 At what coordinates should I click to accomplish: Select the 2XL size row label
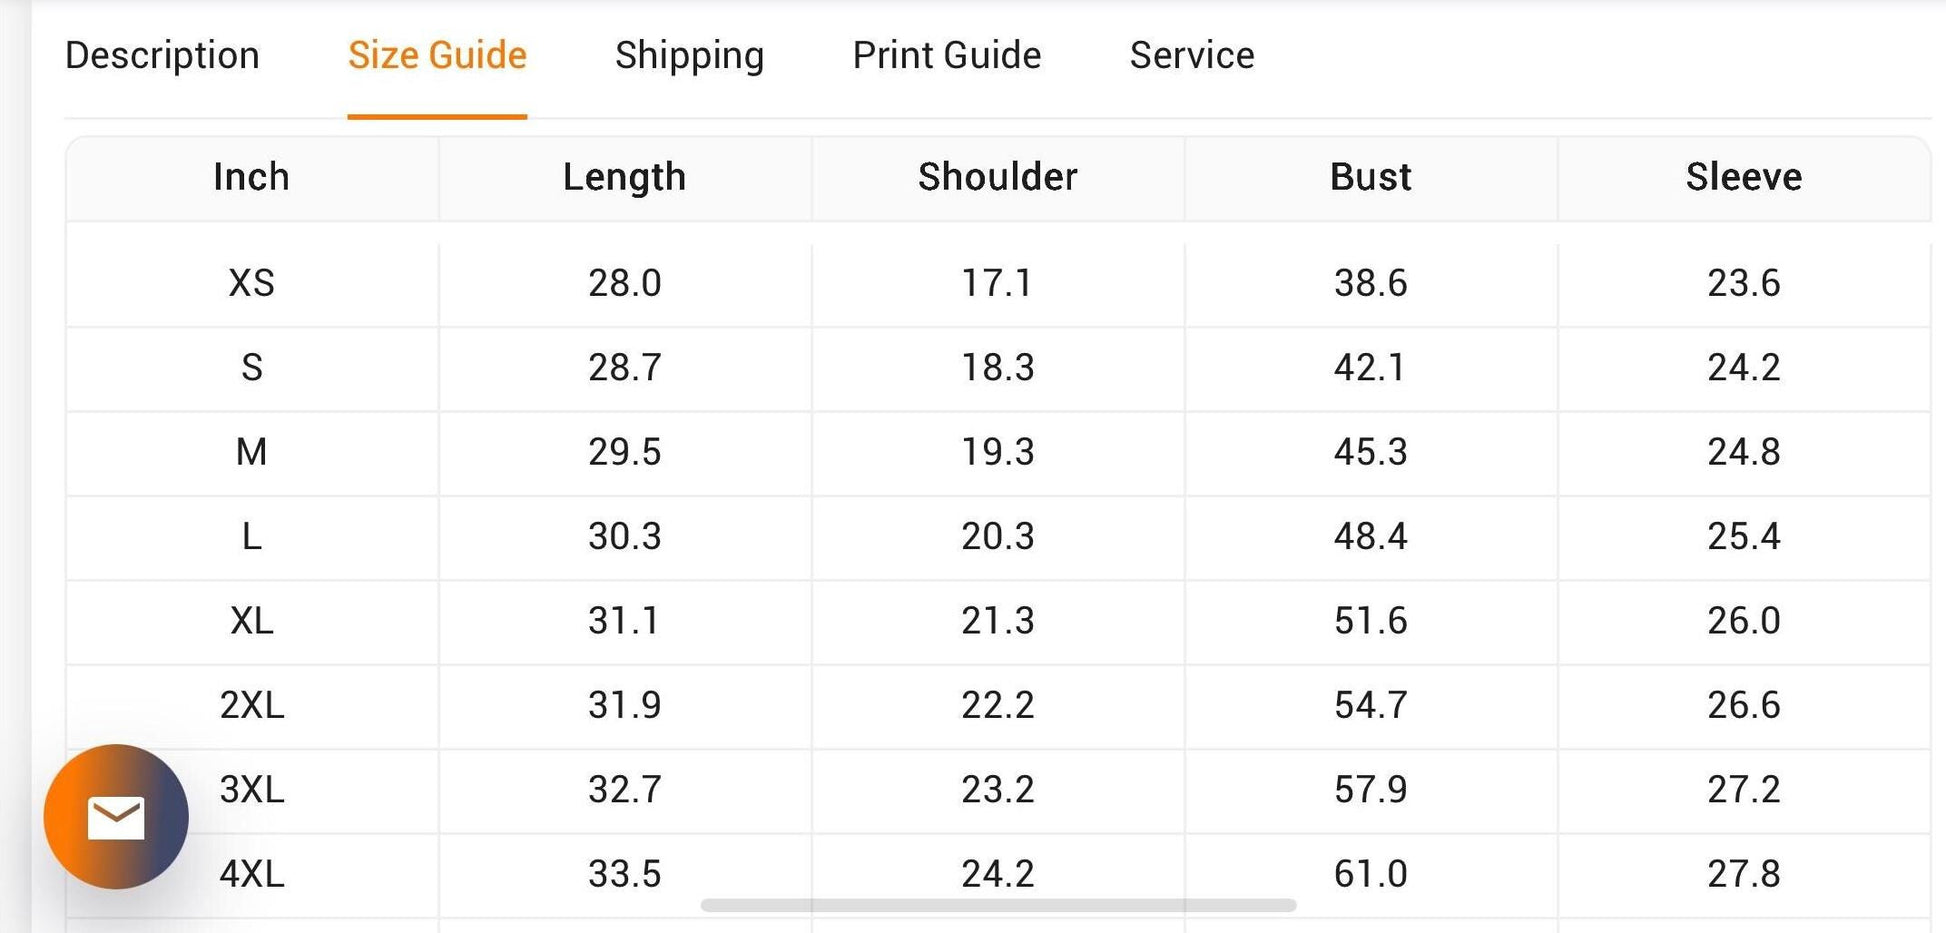251,705
